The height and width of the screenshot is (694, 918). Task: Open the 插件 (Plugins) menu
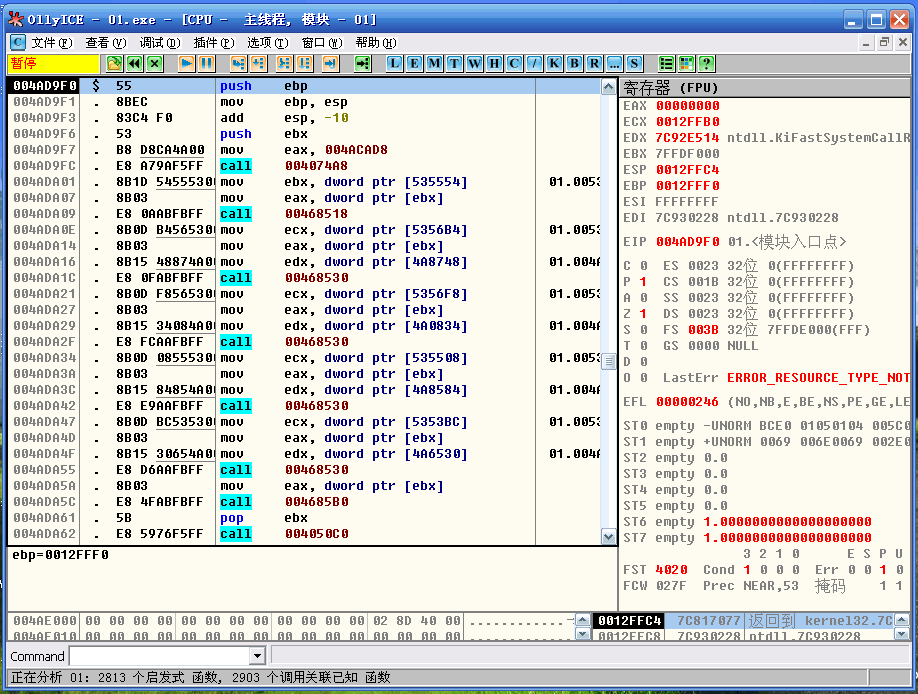[213, 43]
